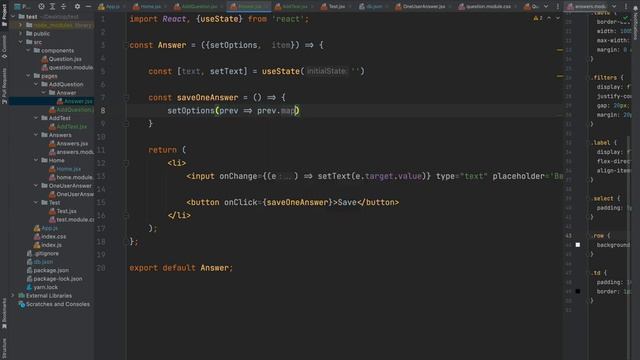The width and height of the screenshot is (640, 360).
Task: Collapse the components folder
Action: pos(28,51)
